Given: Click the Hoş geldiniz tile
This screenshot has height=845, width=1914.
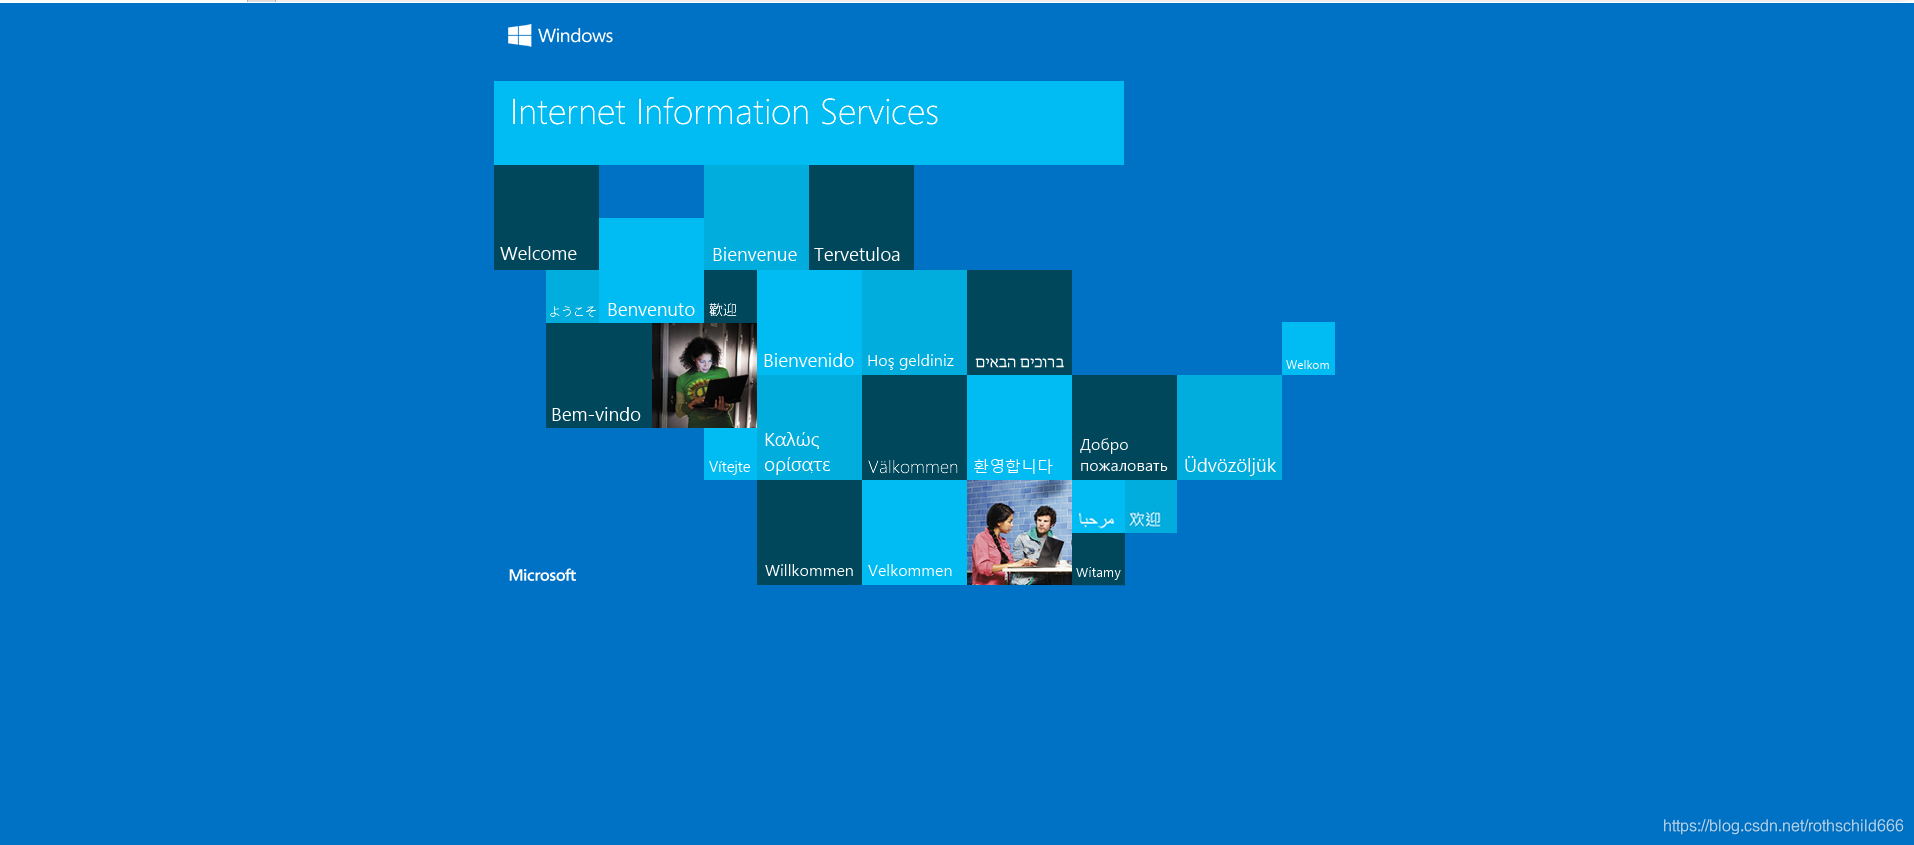Looking at the screenshot, I should 914,322.
